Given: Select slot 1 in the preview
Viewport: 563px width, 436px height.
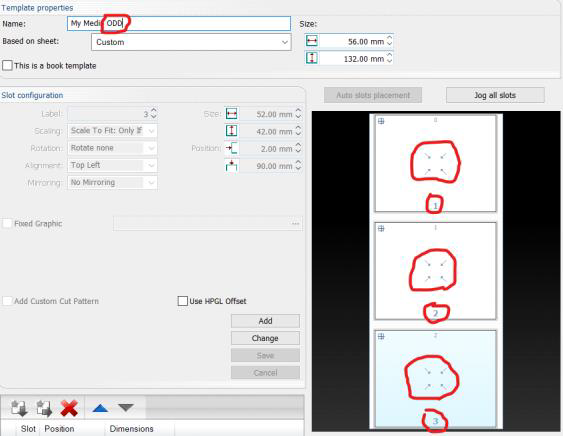Looking at the screenshot, I should (x=436, y=163).
